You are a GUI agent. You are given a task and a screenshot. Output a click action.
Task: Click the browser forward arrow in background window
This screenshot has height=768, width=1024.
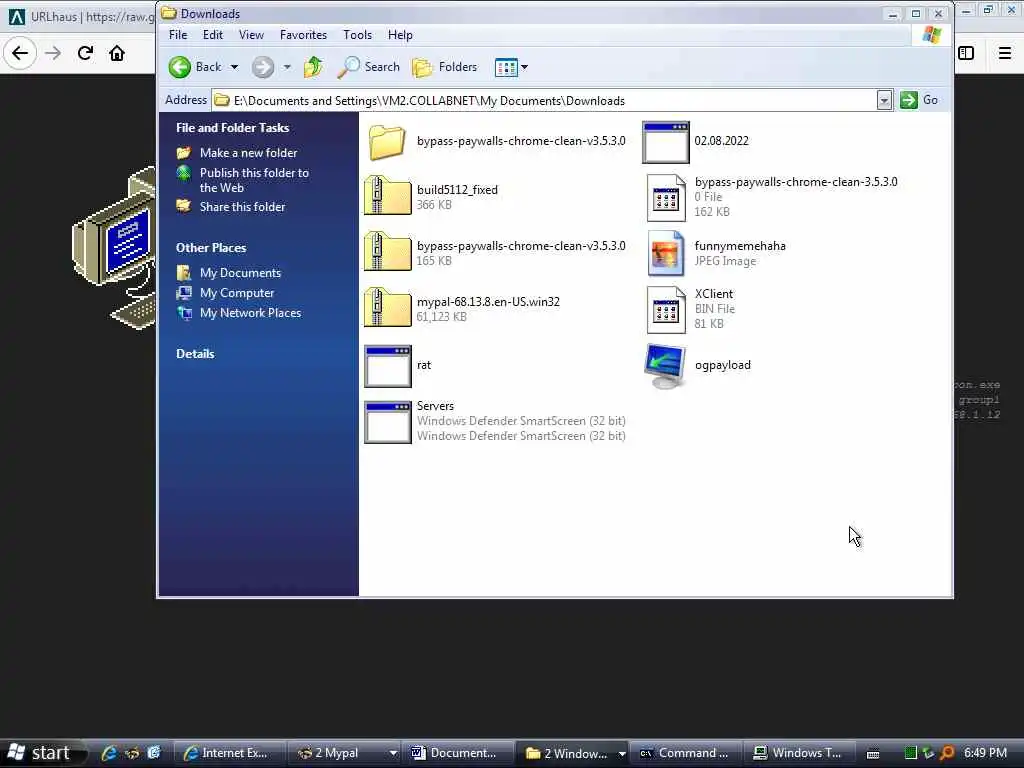point(53,53)
